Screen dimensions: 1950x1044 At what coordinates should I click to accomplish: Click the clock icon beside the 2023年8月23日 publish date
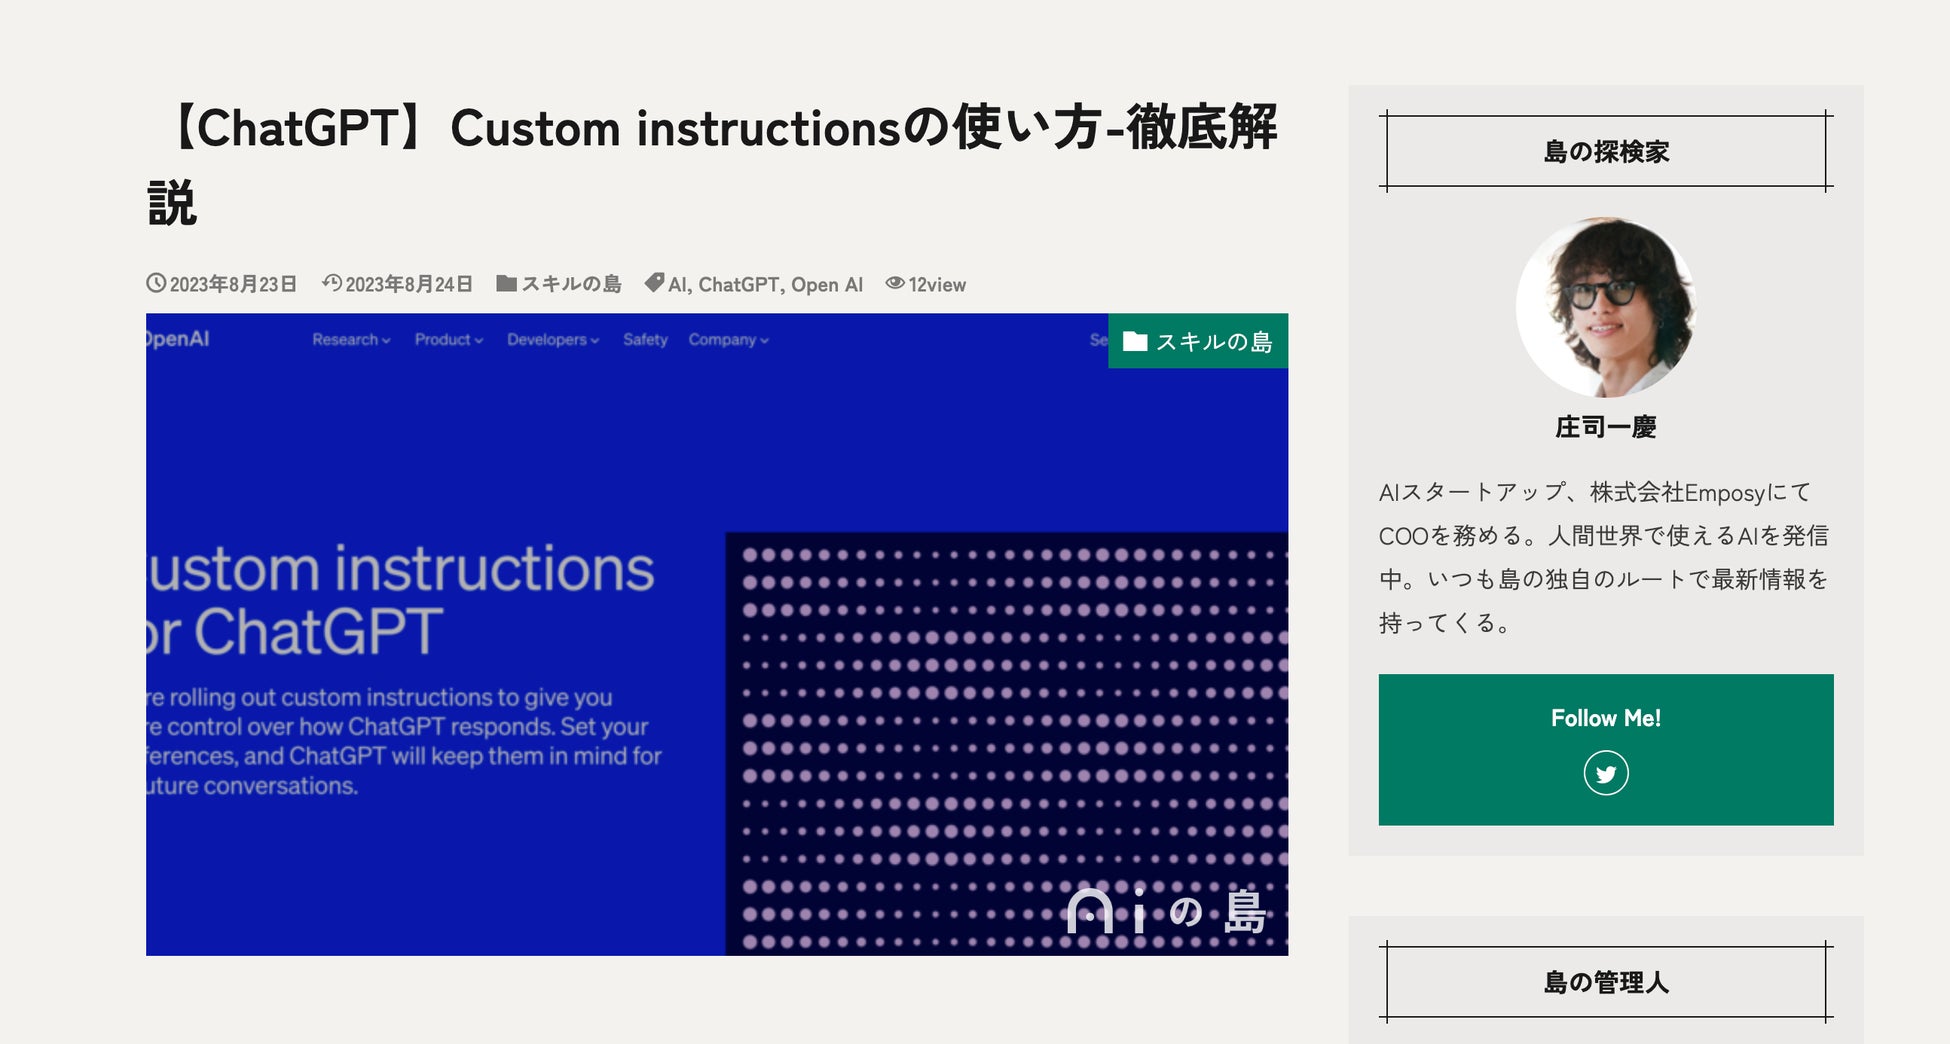156,283
